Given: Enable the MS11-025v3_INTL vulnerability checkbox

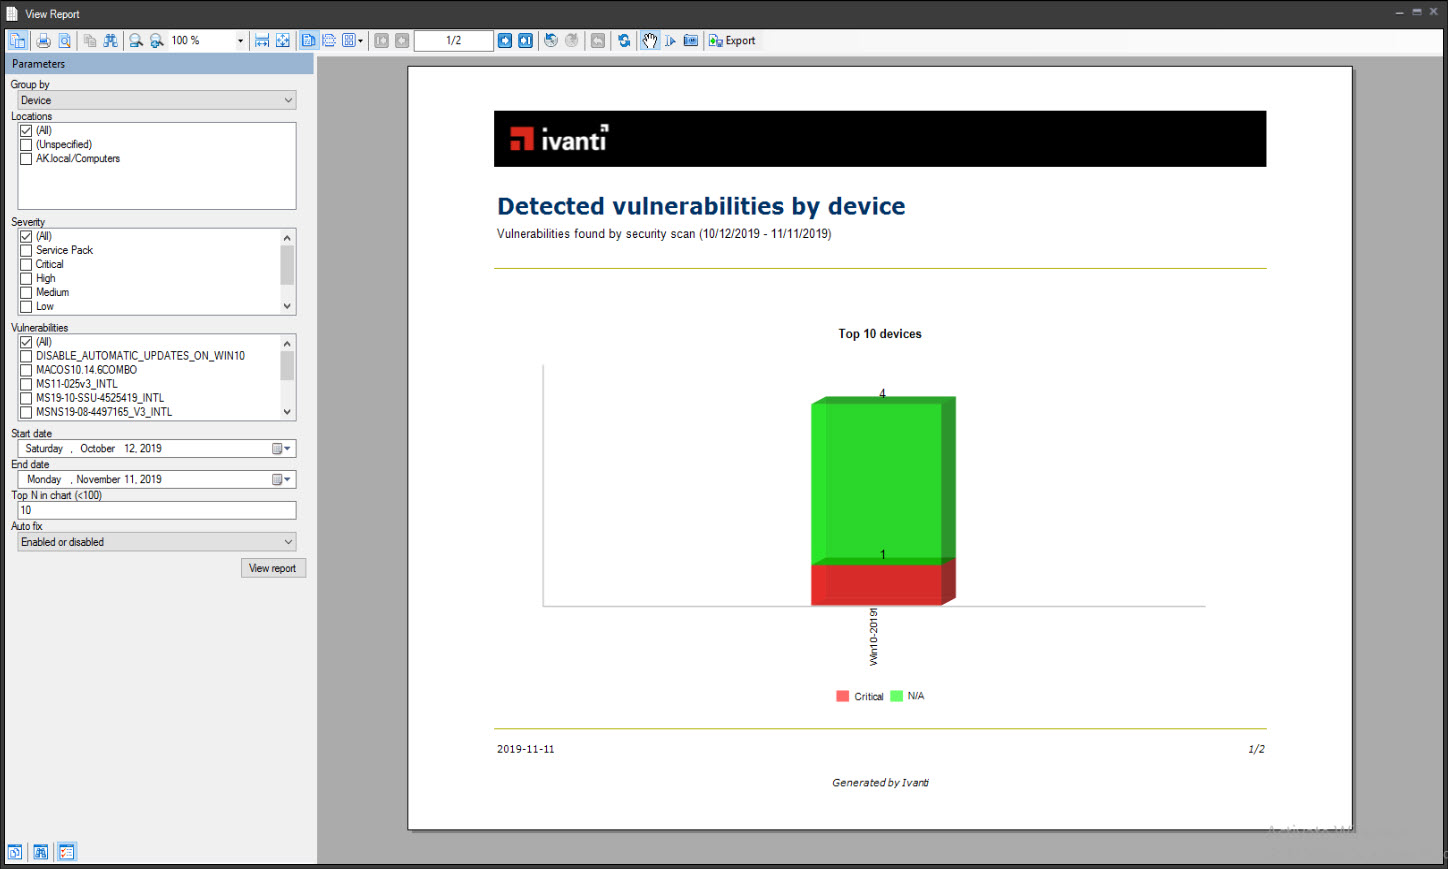Looking at the screenshot, I should click(x=25, y=383).
